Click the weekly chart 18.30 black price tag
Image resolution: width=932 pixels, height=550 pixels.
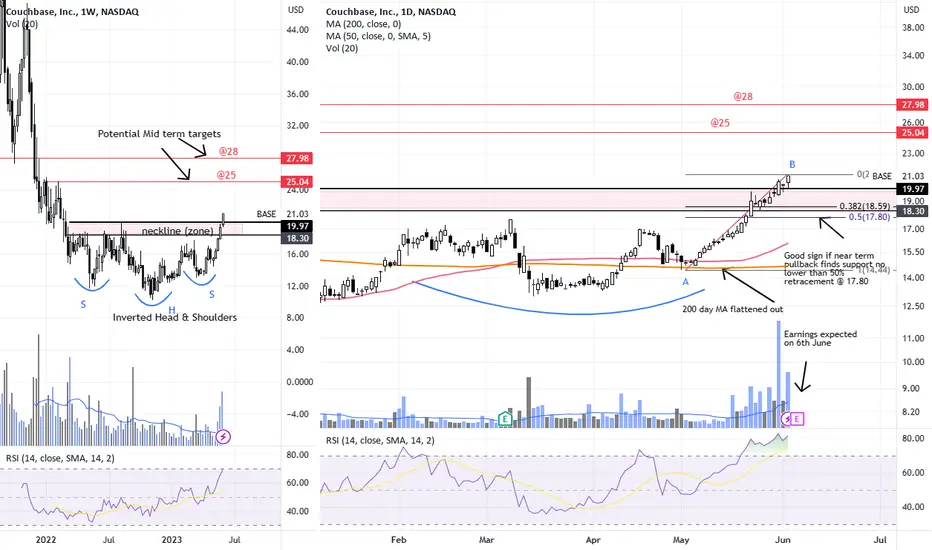point(298,238)
